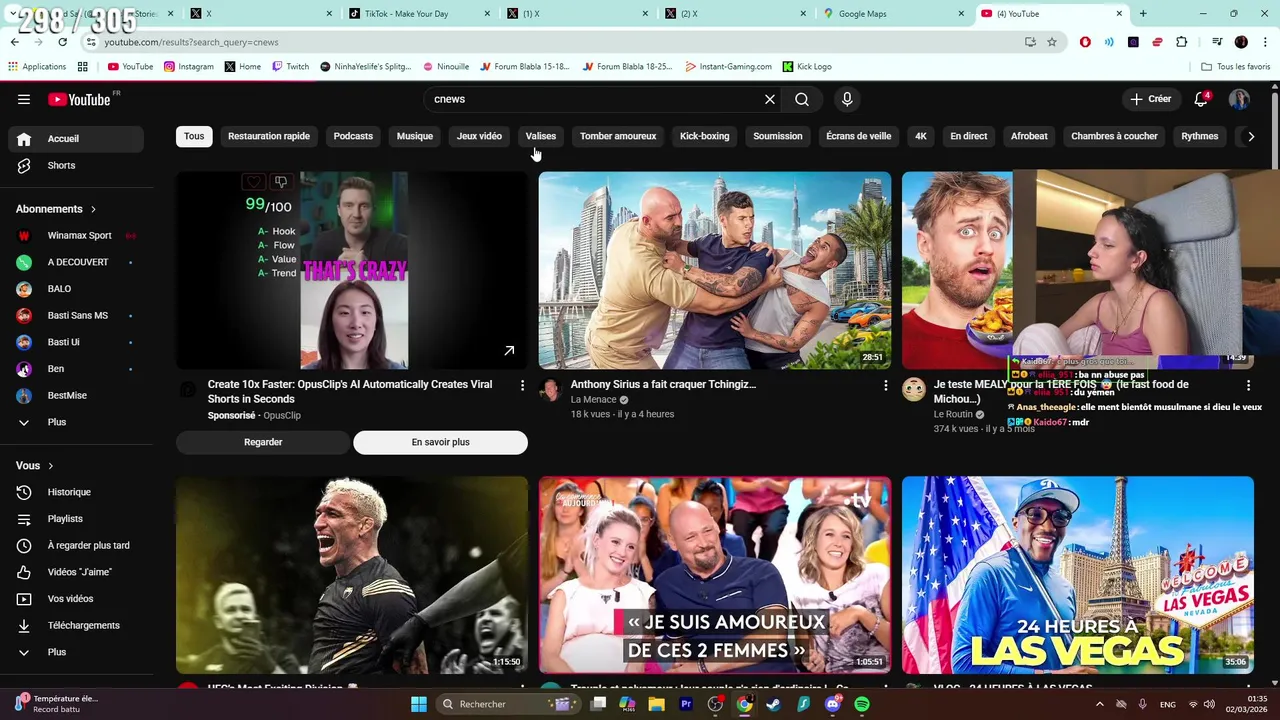Open the Instant-Gaming.com bookmark

coord(729,67)
